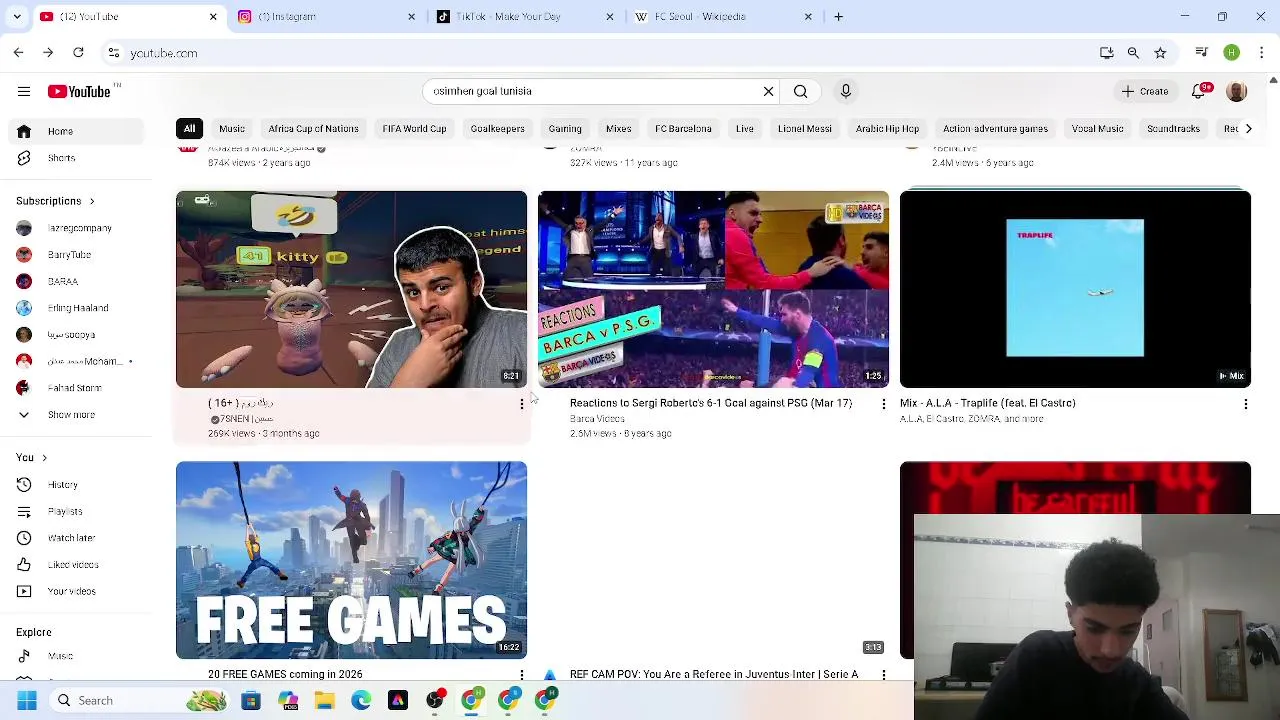Select the Arabic Hip Hop filter chip
1280x720 pixels.
pyautogui.click(x=887, y=129)
